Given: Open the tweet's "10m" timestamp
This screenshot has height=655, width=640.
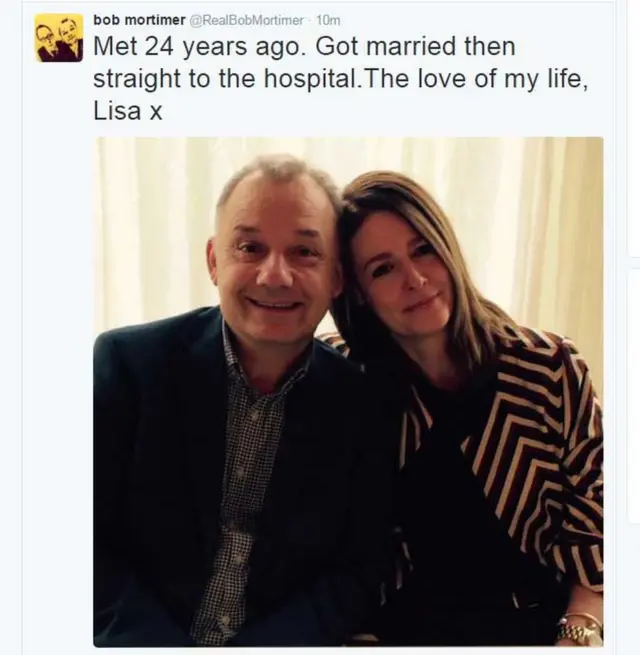Looking at the screenshot, I should click(328, 19).
